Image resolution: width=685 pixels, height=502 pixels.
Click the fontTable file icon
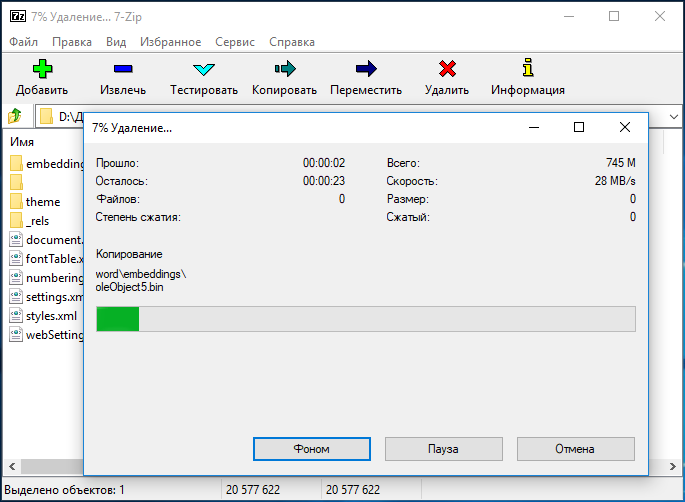[16, 258]
